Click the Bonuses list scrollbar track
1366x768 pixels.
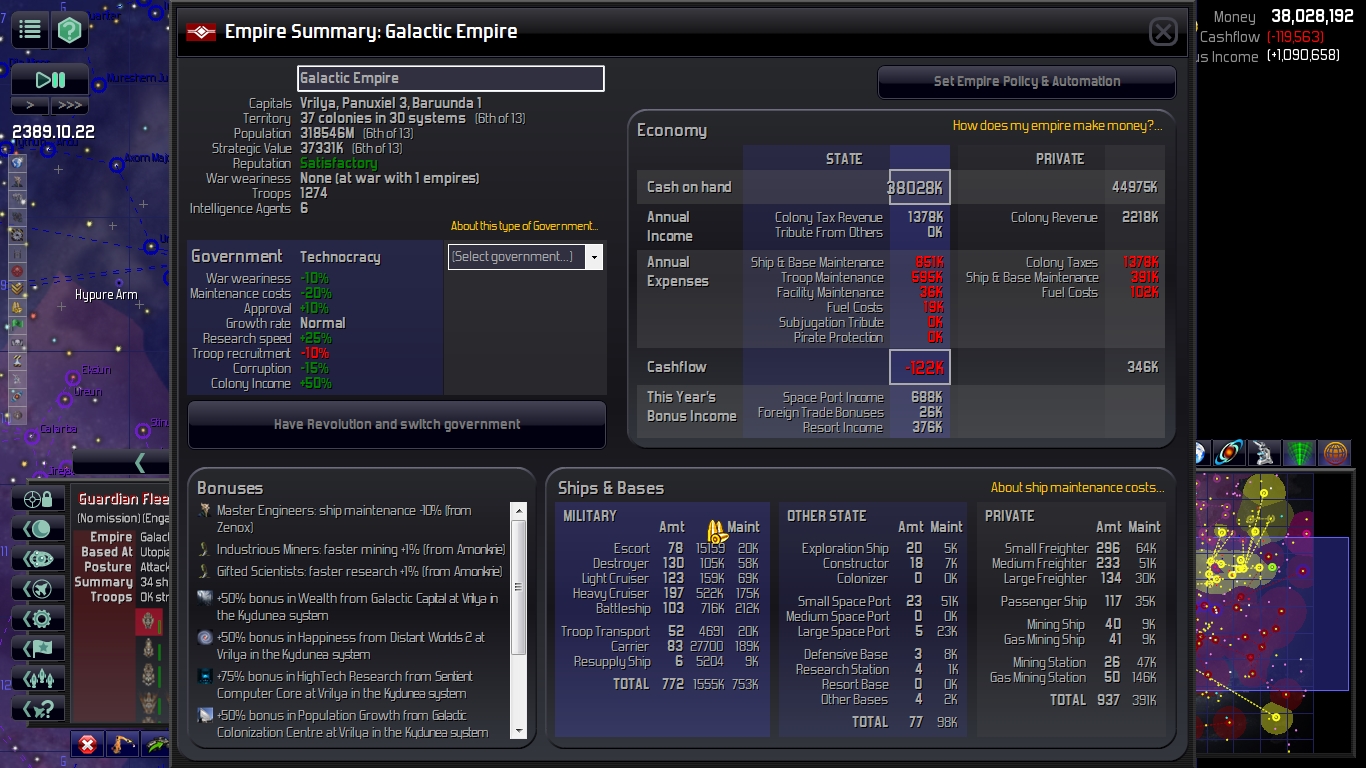(x=519, y=621)
